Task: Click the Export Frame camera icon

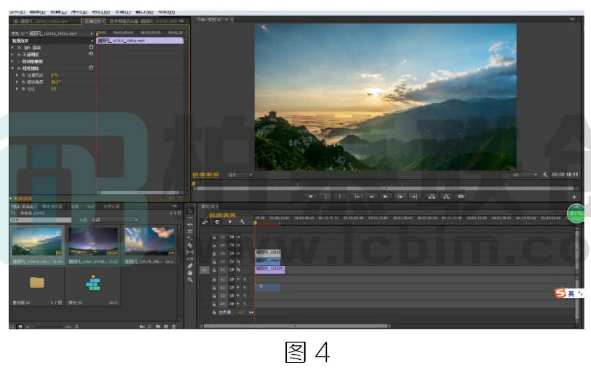Action: pyautogui.click(x=461, y=197)
